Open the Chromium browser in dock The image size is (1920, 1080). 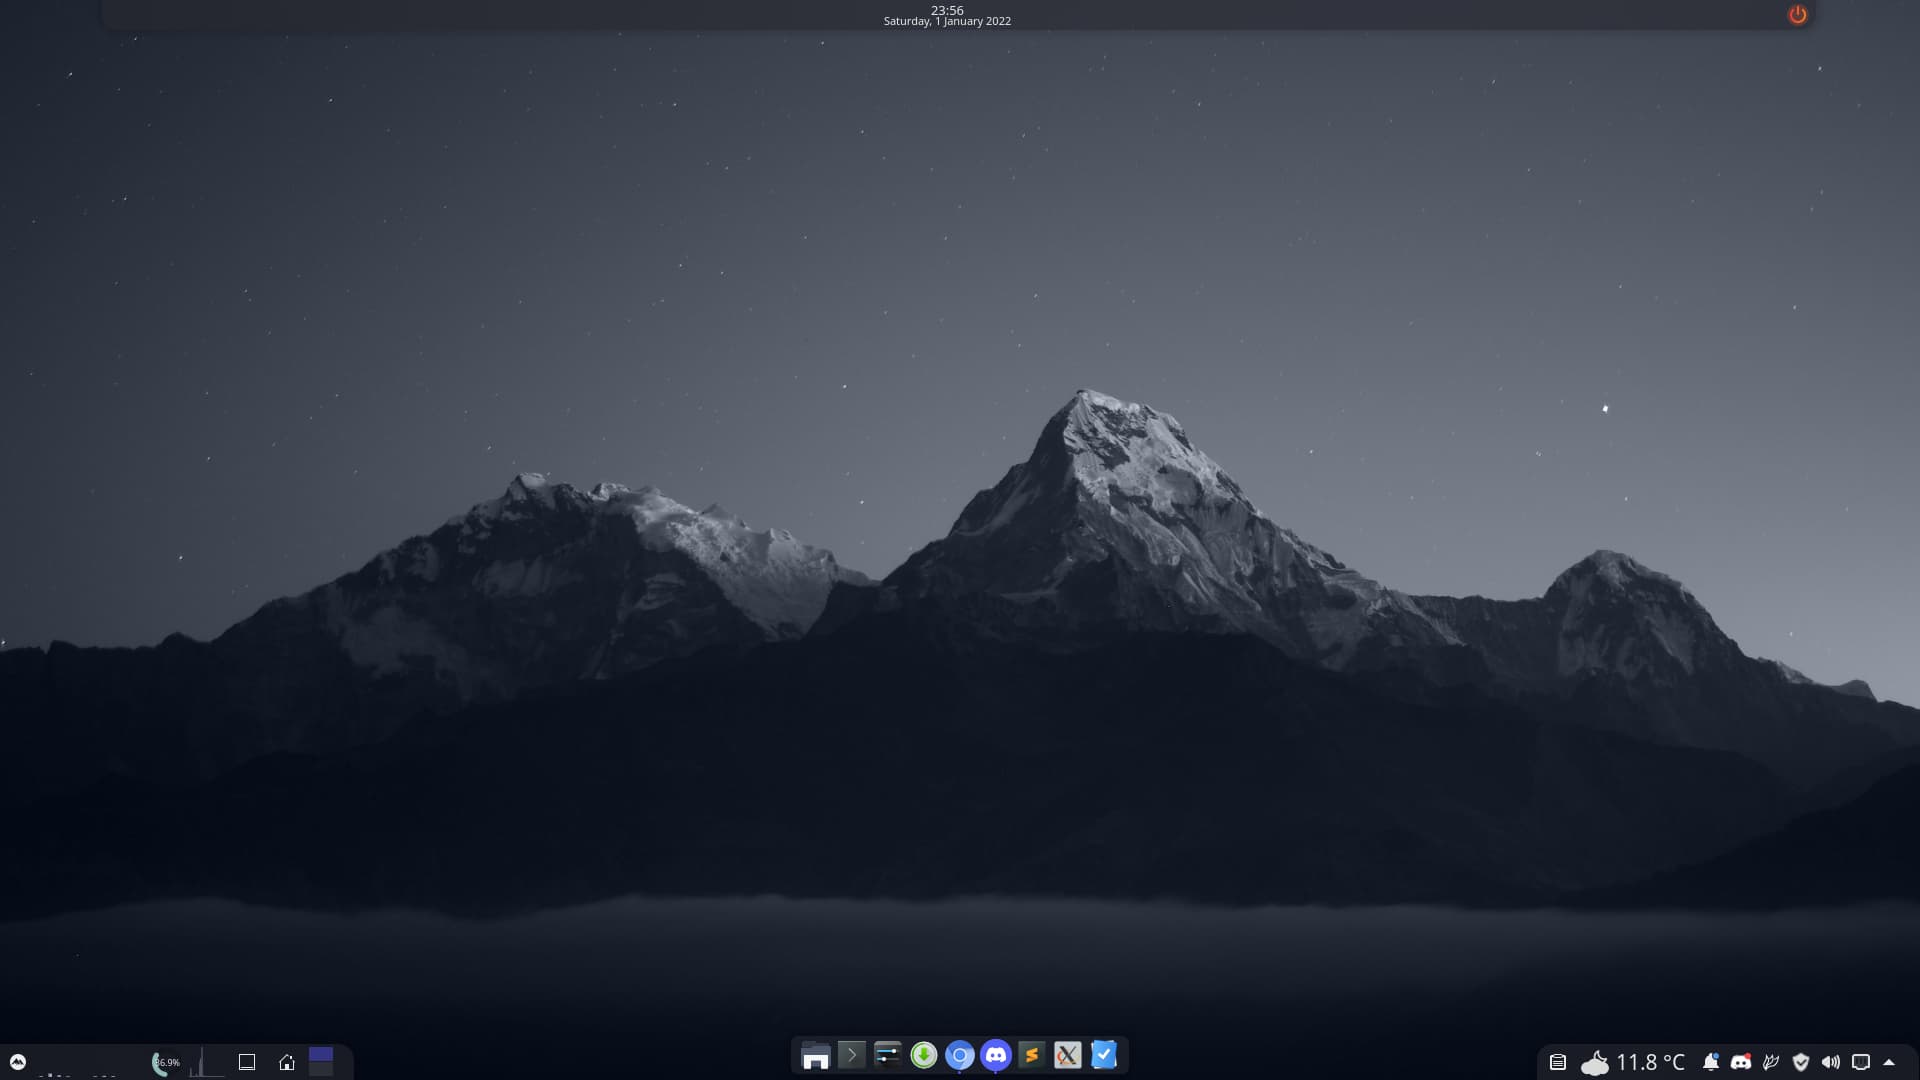click(x=960, y=1055)
